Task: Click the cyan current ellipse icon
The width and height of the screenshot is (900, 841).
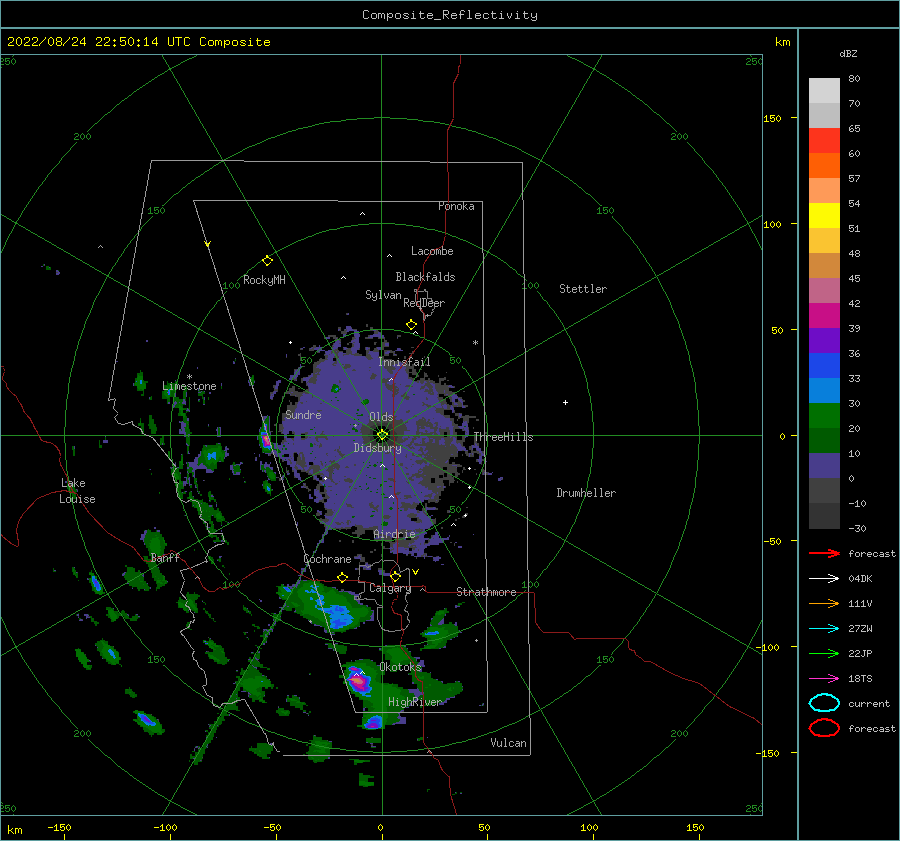Action: (824, 703)
